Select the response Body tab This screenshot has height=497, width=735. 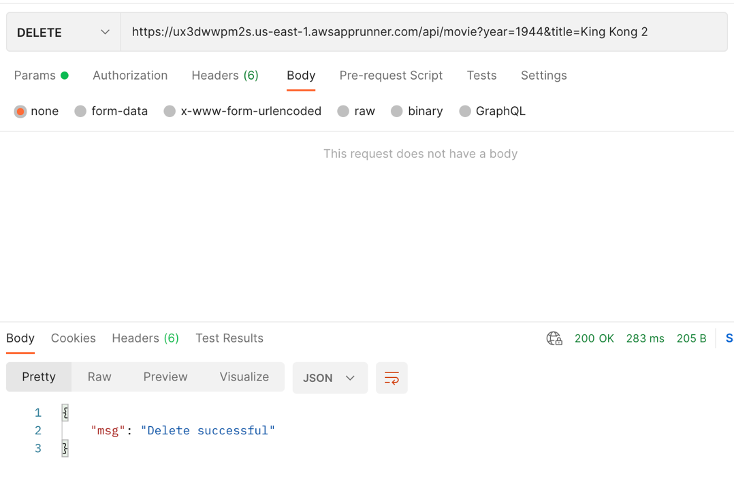click(20, 338)
